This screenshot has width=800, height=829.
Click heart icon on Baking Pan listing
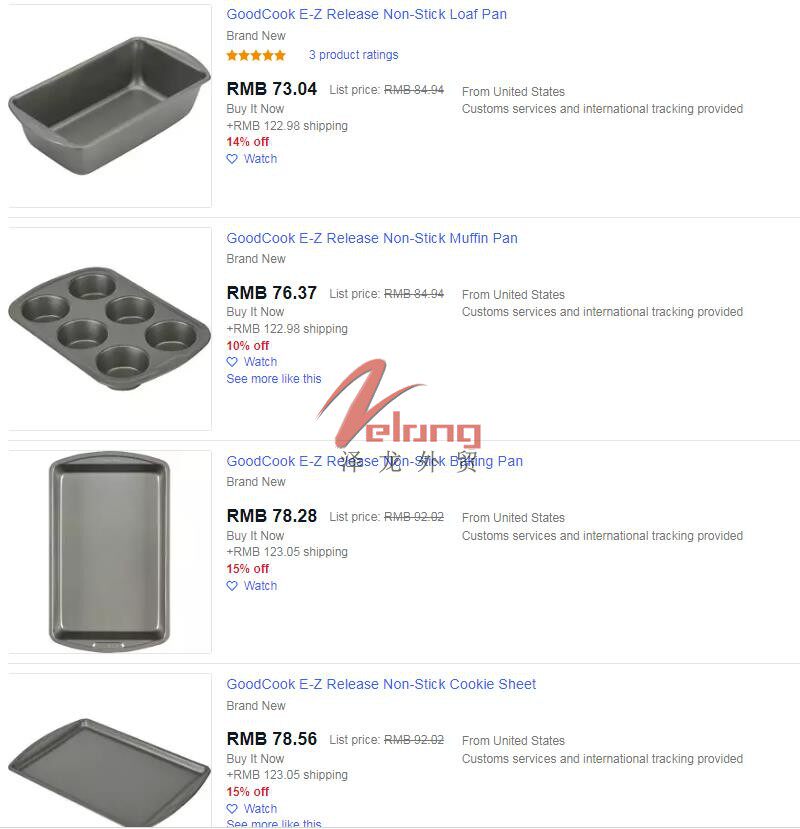coord(232,586)
